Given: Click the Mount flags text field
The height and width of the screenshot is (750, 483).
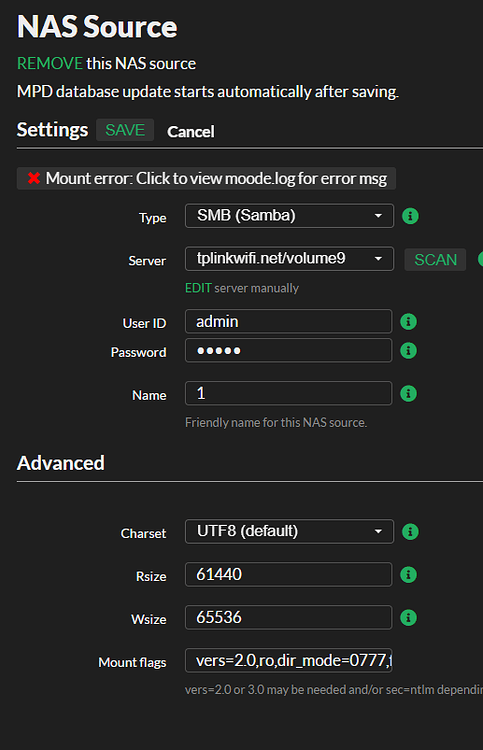Looking at the screenshot, I should (288, 661).
